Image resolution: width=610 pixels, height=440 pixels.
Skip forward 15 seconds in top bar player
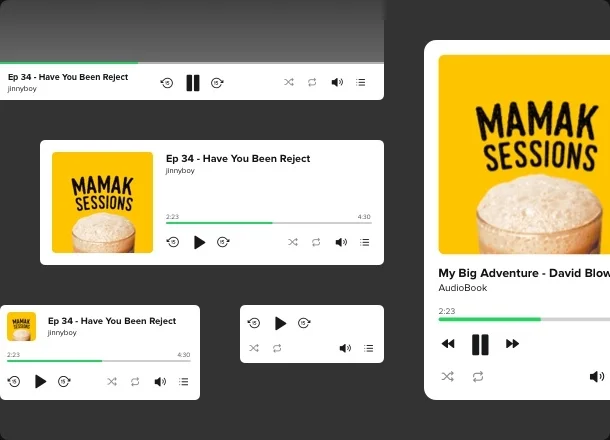[x=217, y=83]
